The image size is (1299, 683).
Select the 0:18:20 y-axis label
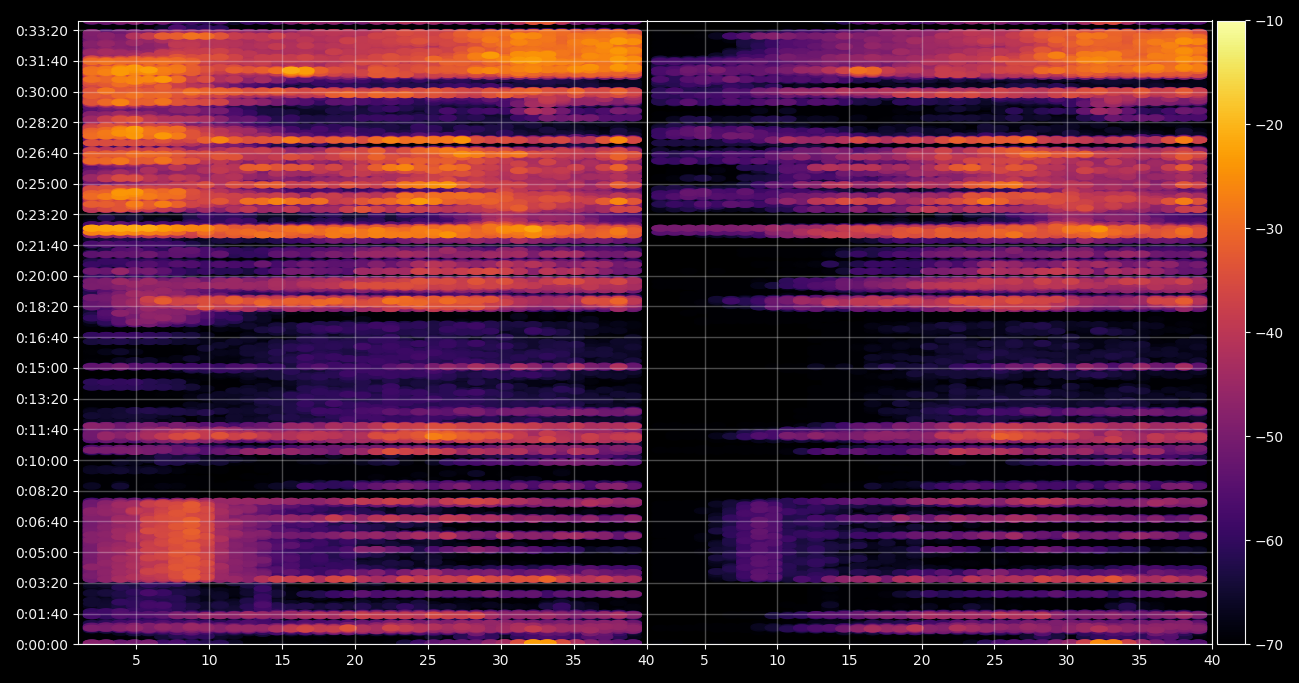tap(42, 307)
